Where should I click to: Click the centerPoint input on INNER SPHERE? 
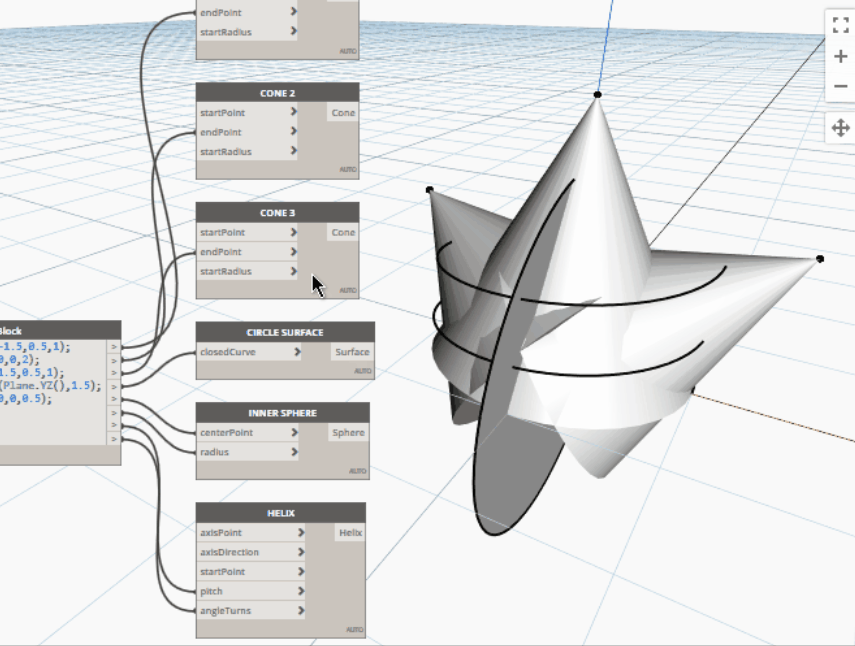point(247,432)
